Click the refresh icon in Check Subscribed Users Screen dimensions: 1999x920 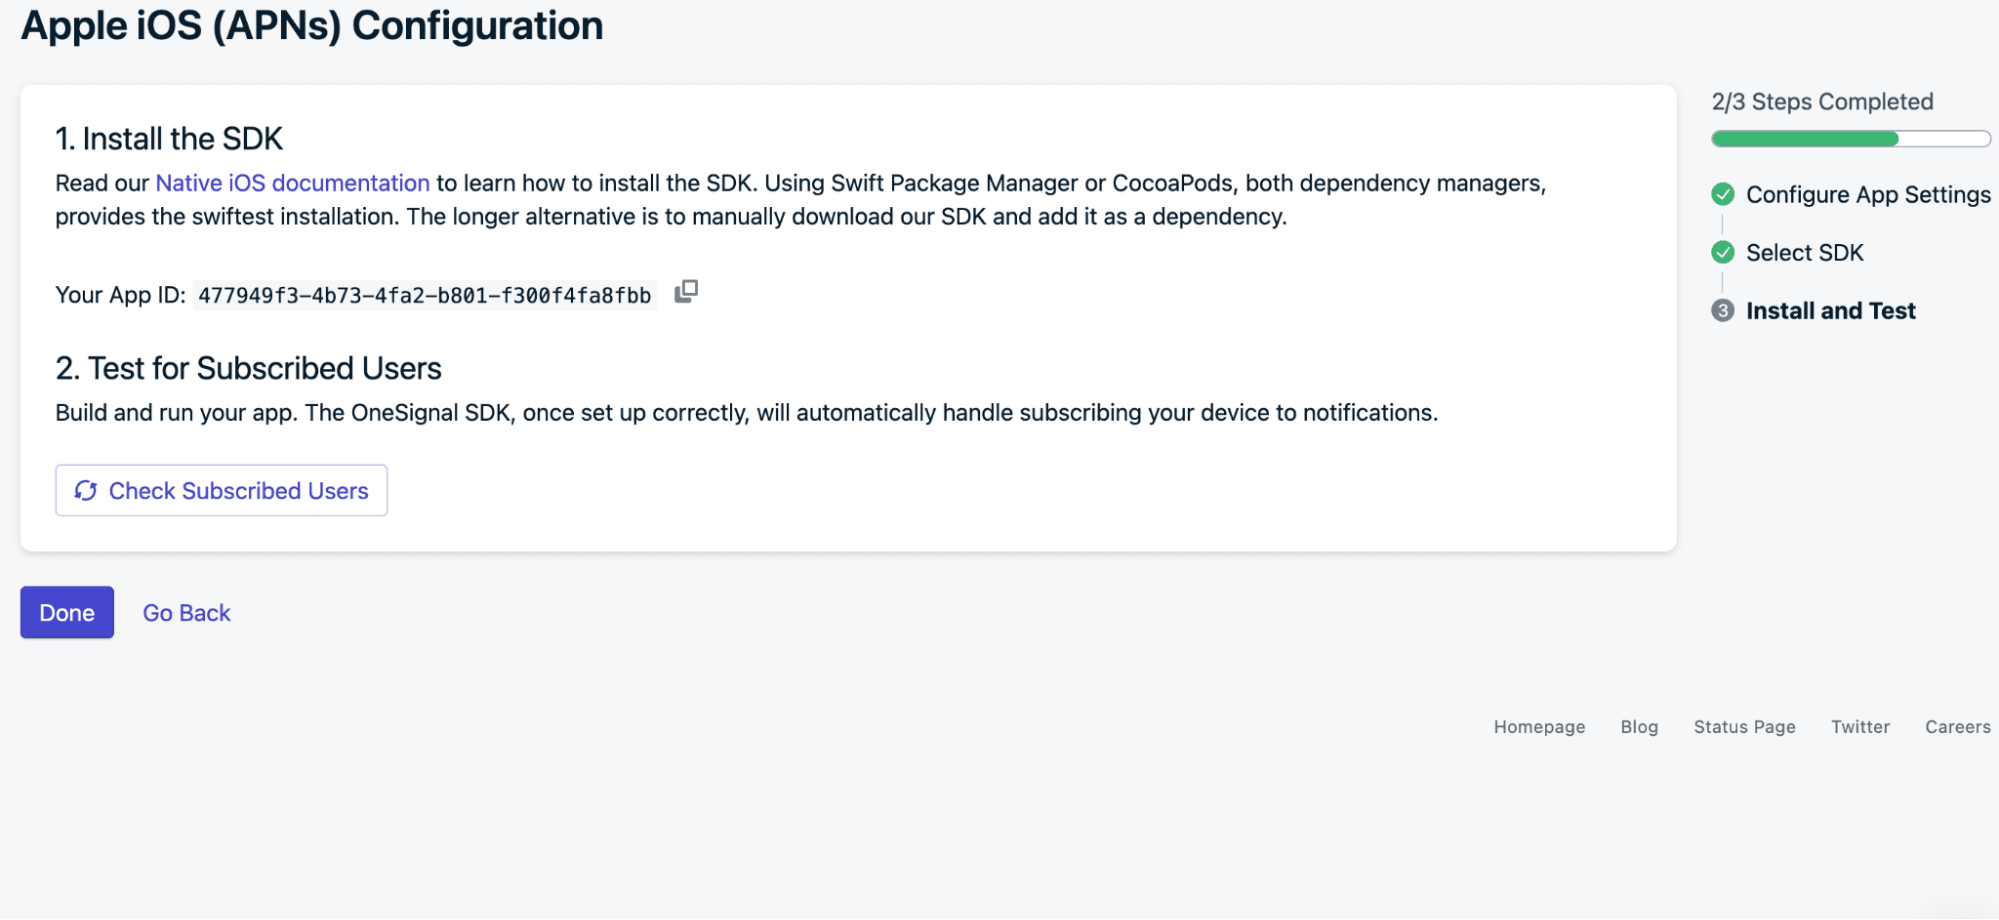pos(86,491)
